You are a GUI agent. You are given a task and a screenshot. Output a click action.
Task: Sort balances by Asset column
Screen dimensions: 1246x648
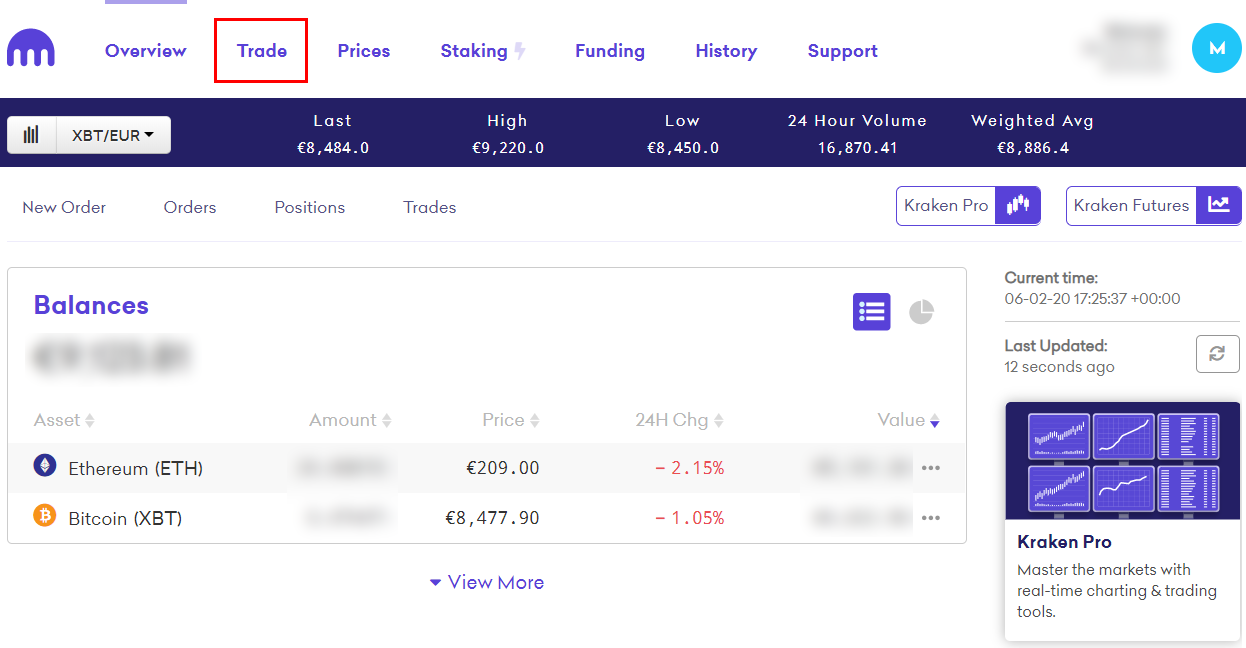point(64,420)
